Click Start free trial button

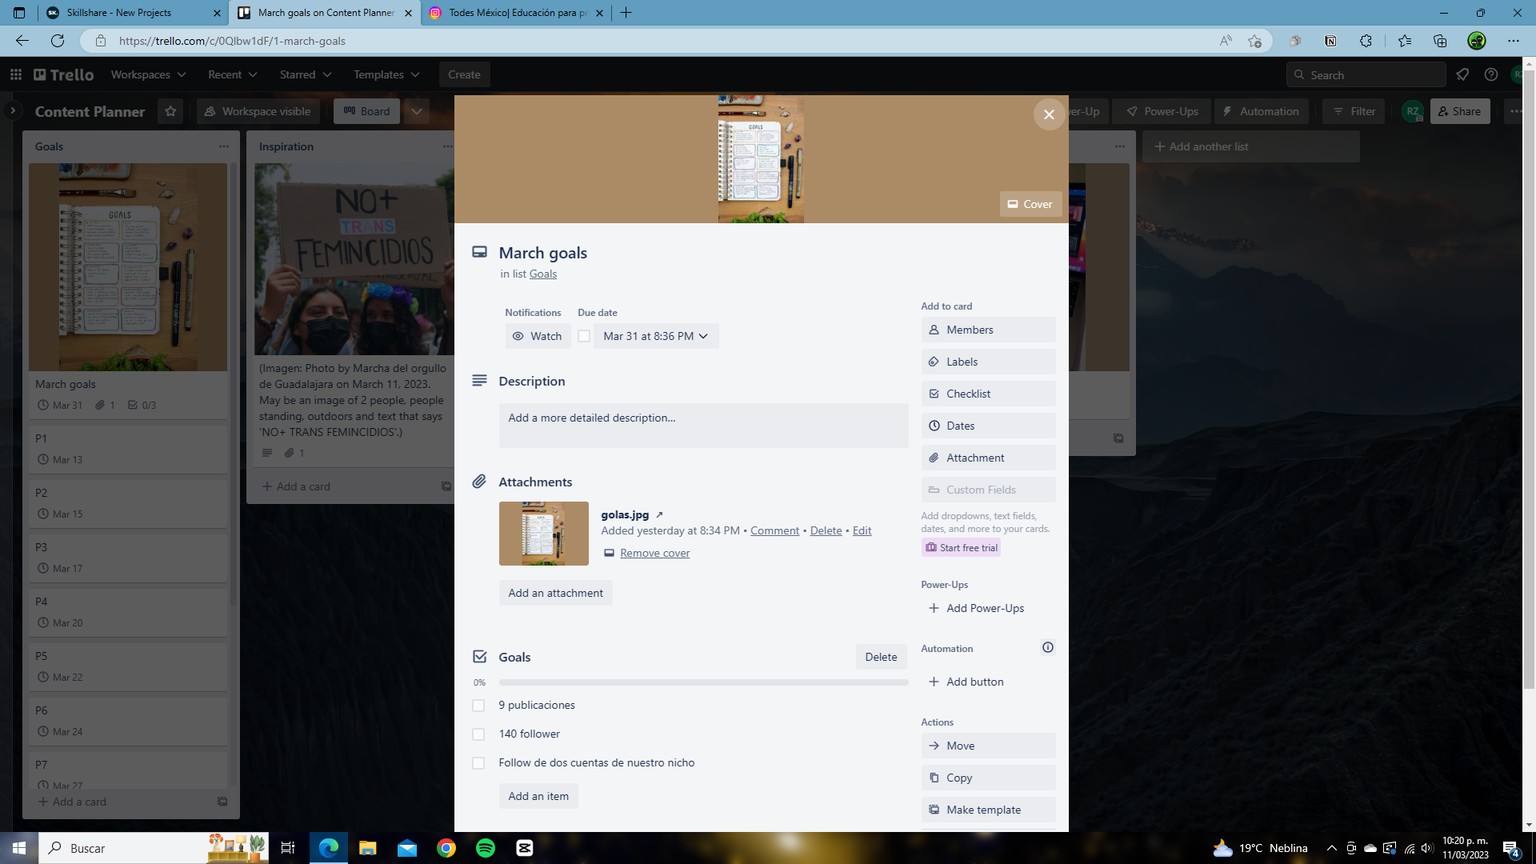961,548
